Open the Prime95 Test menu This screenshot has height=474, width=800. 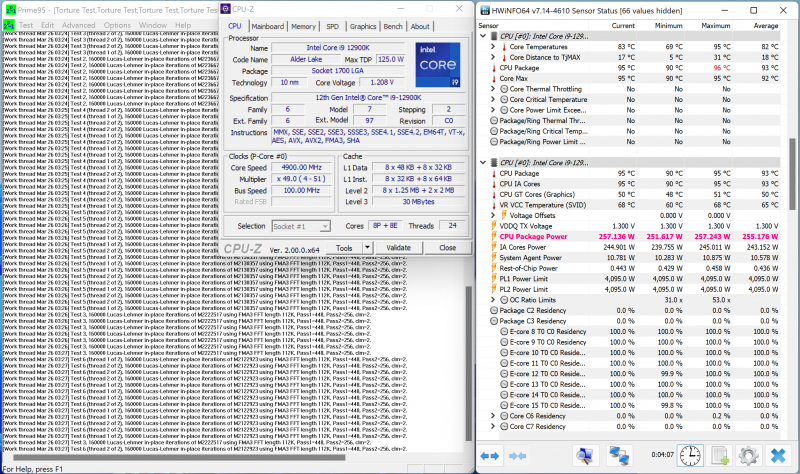click(x=26, y=25)
